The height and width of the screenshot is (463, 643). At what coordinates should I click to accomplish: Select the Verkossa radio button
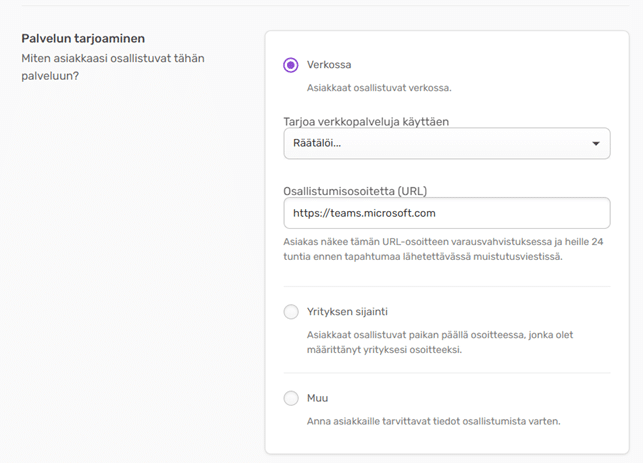click(x=291, y=65)
